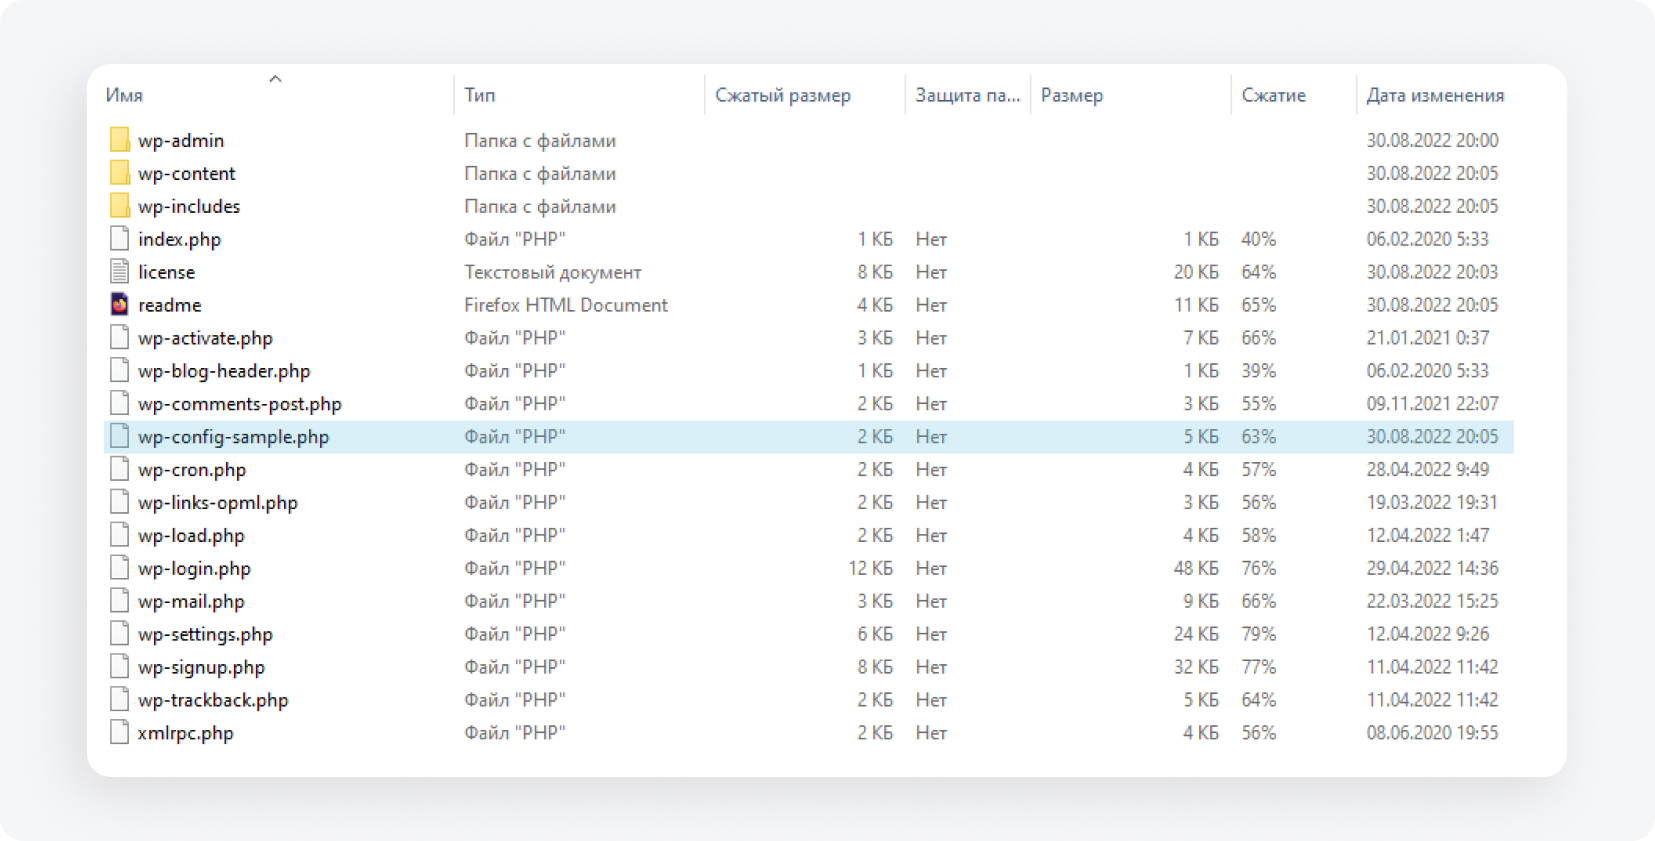
Task: Click the xmlrpc.php file icon
Action: click(119, 733)
